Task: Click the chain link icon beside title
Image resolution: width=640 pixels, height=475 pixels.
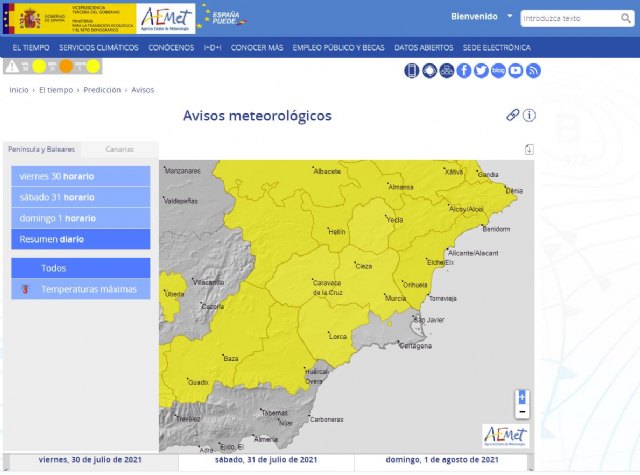Action: click(513, 115)
